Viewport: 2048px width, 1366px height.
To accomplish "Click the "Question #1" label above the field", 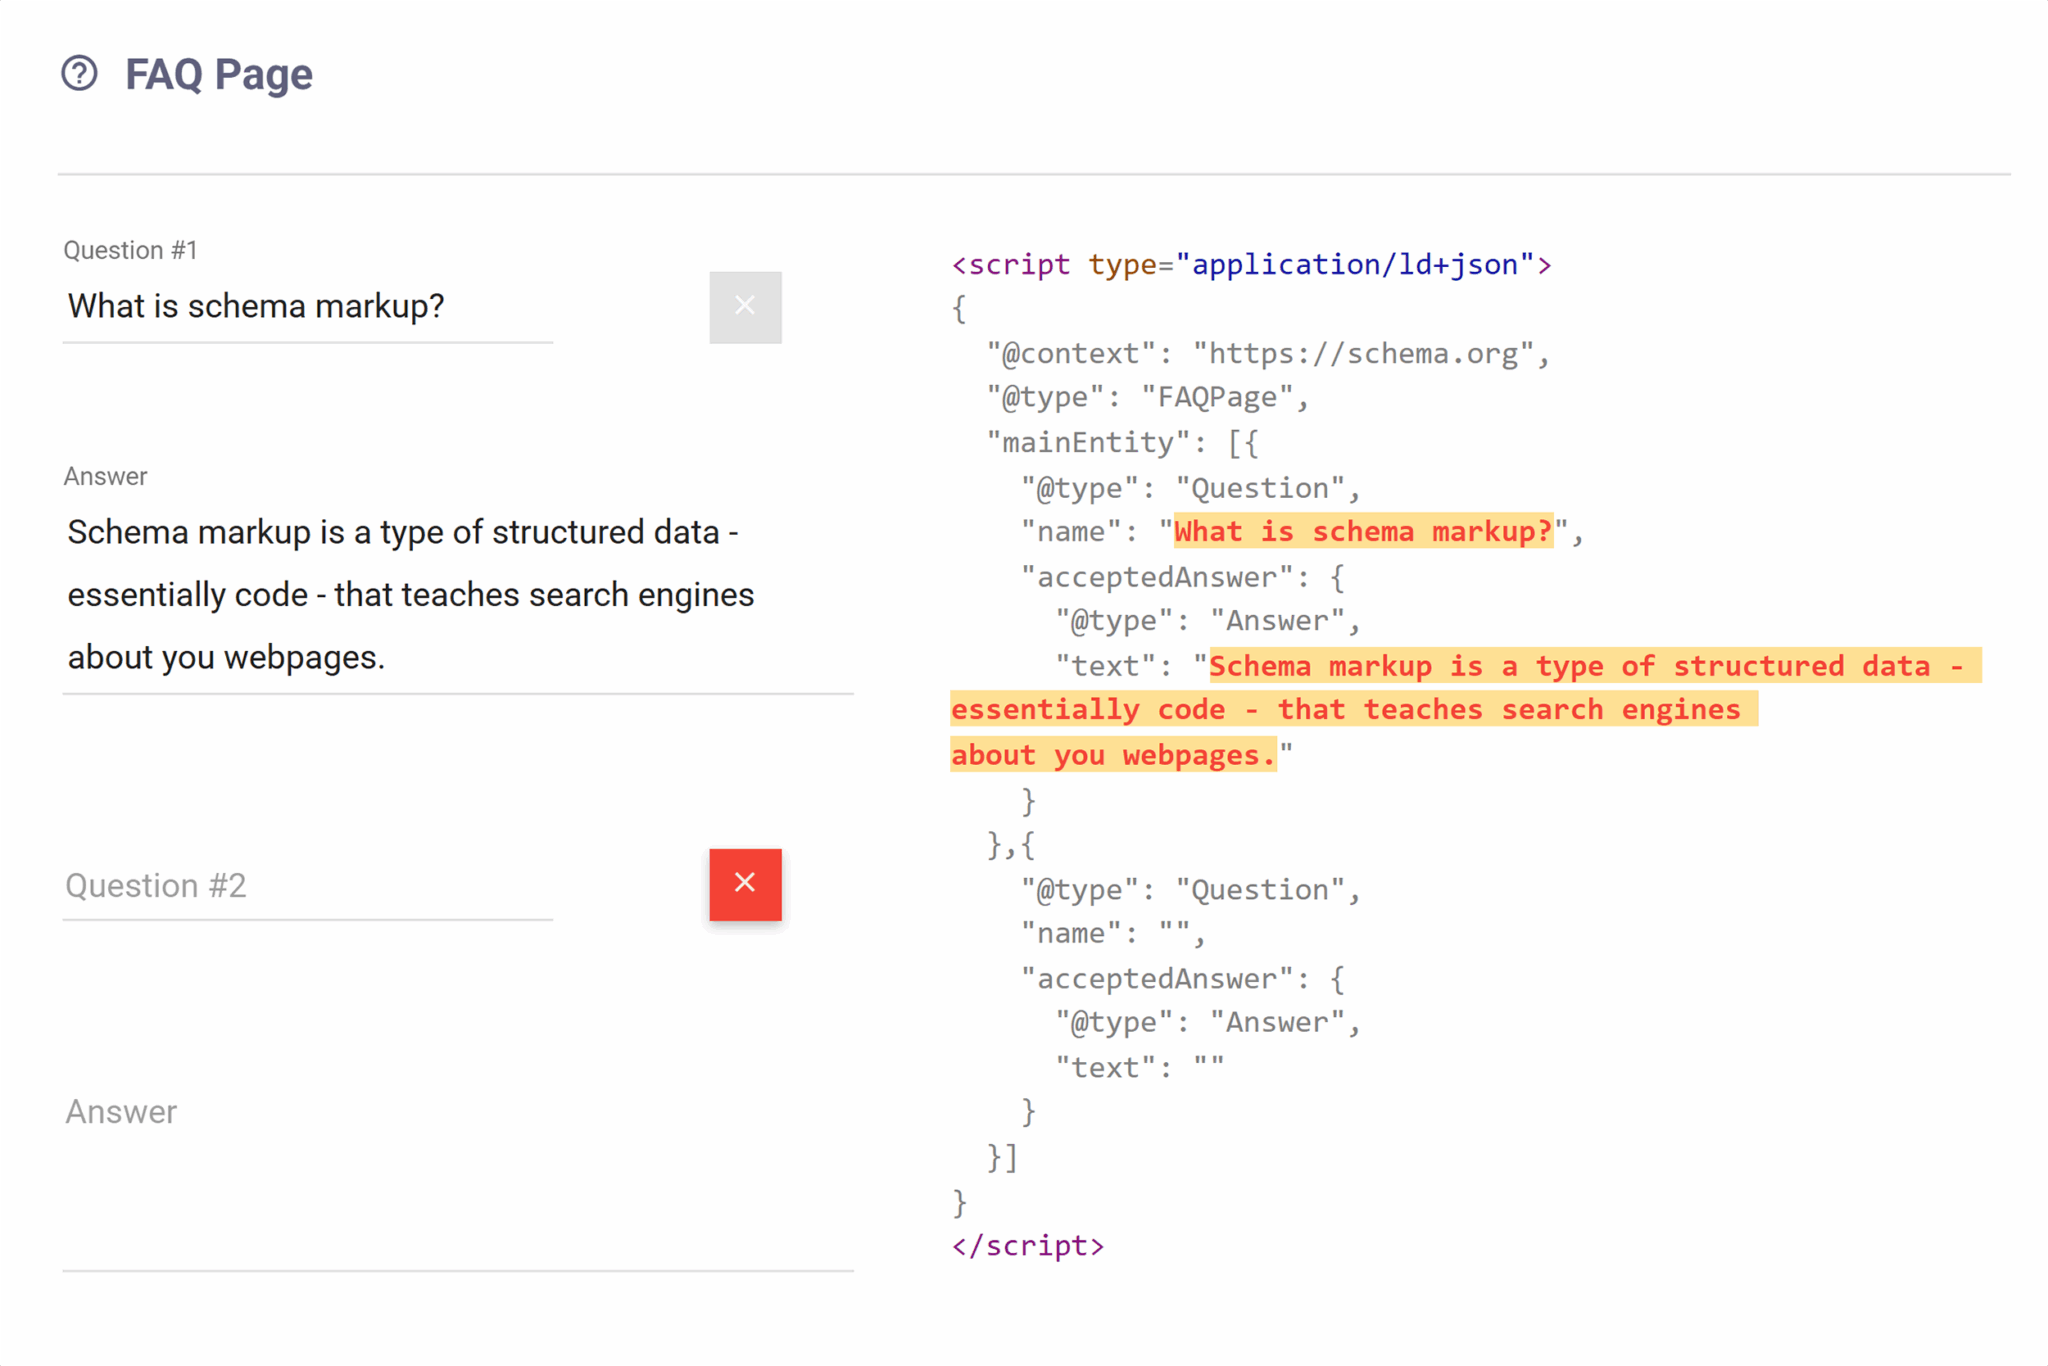I will click(x=130, y=250).
